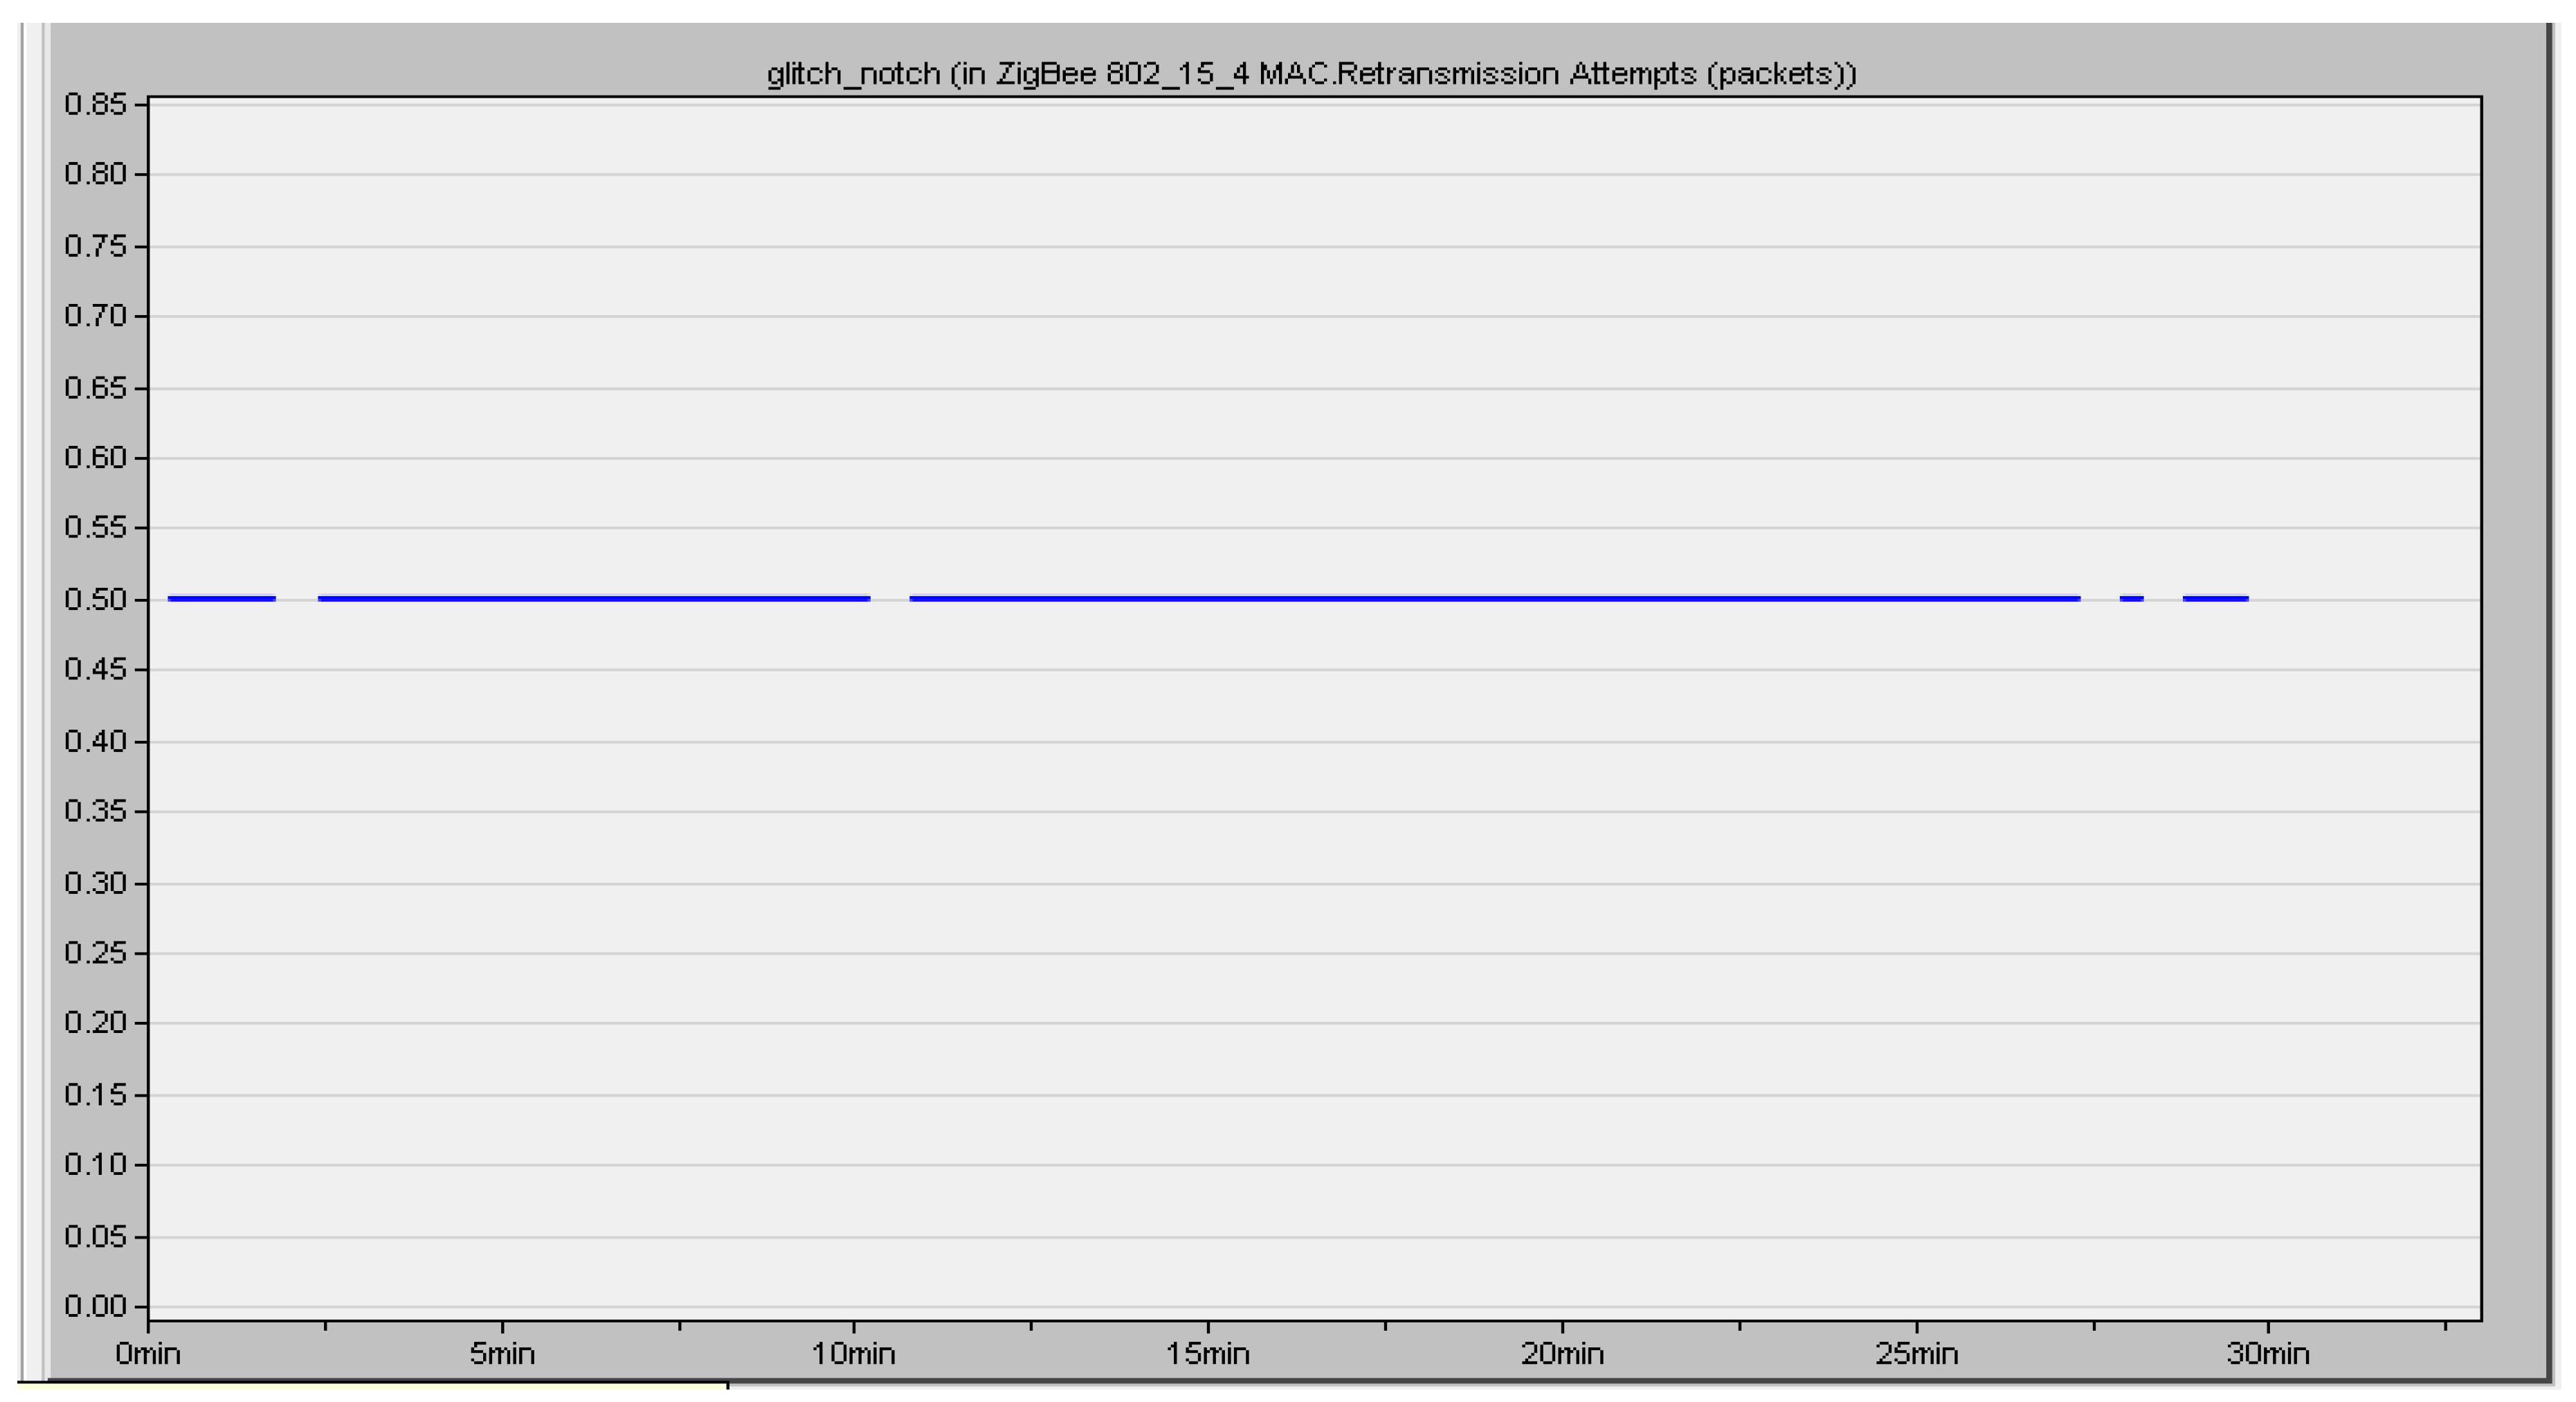Click the 0.25 y-axis label
The height and width of the screenshot is (1402, 2576).
[x=95, y=953]
